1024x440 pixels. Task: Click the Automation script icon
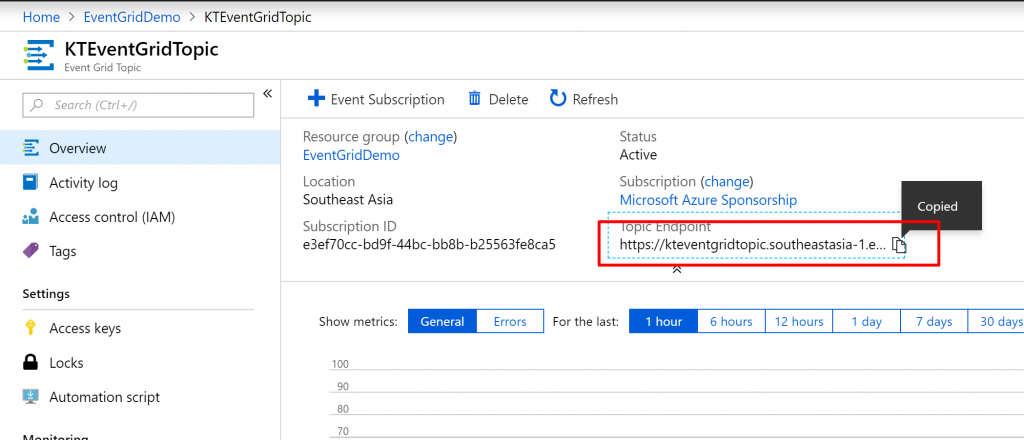pos(30,397)
